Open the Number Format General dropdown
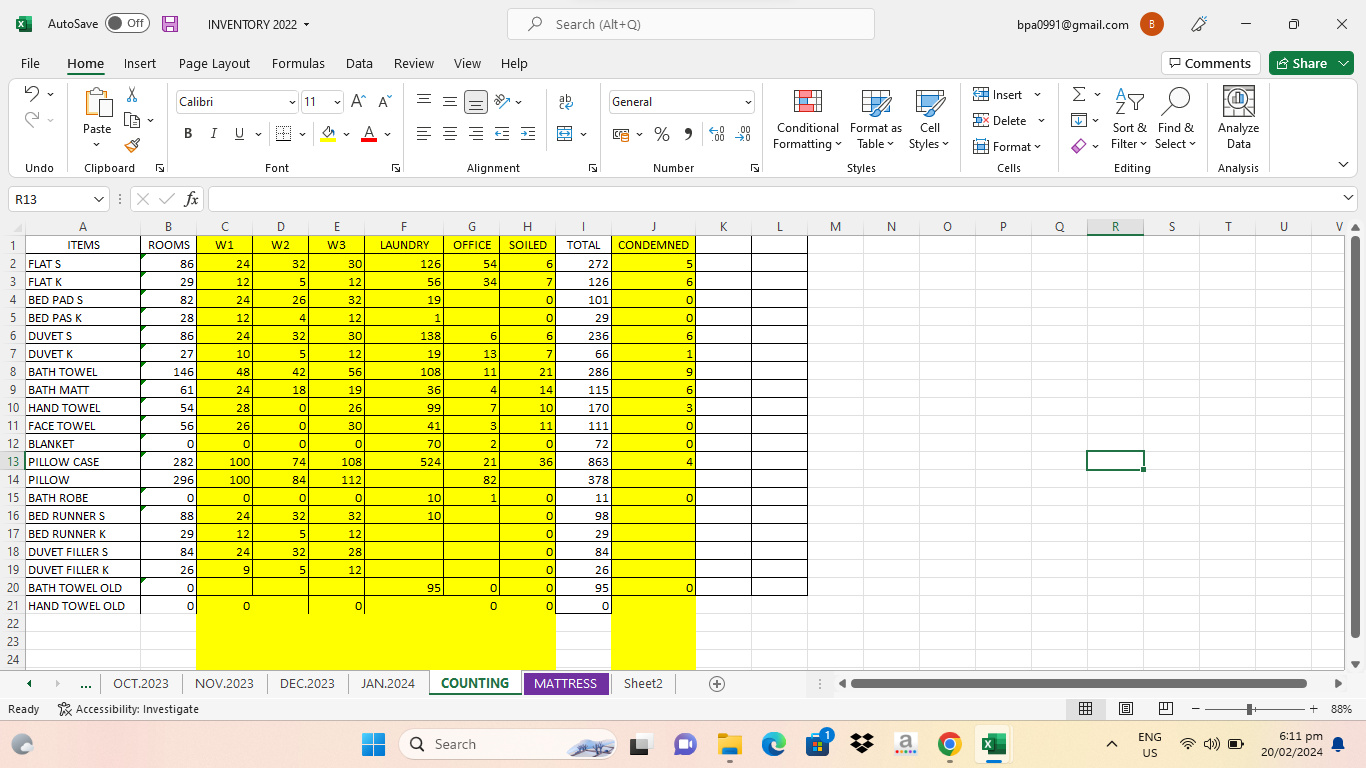Image resolution: width=1366 pixels, height=768 pixels. coord(748,102)
